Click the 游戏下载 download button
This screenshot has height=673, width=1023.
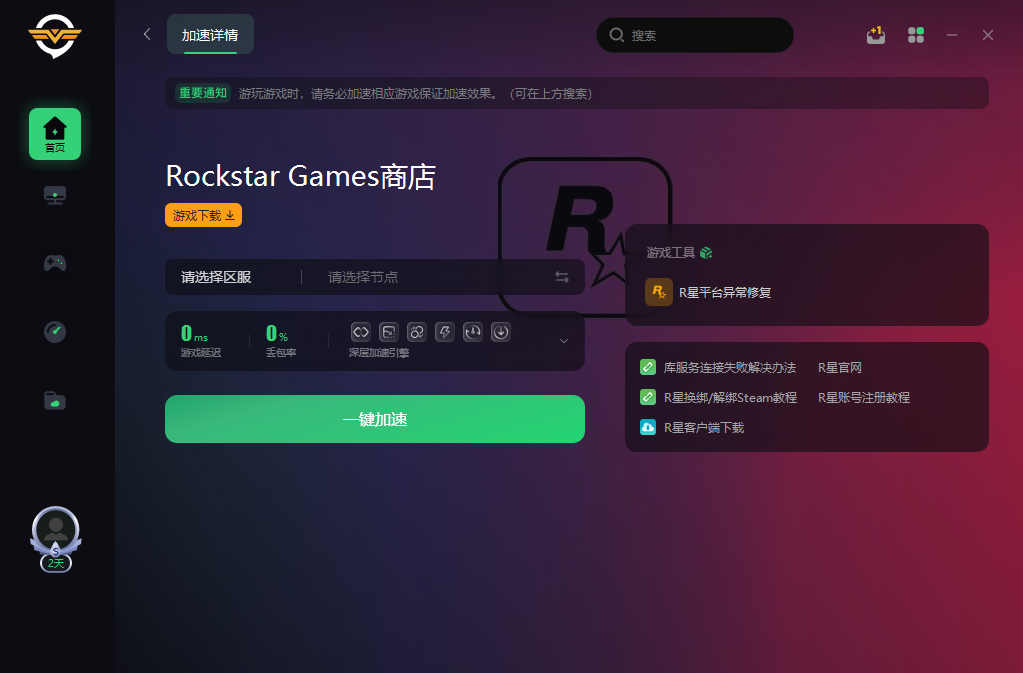(204, 215)
